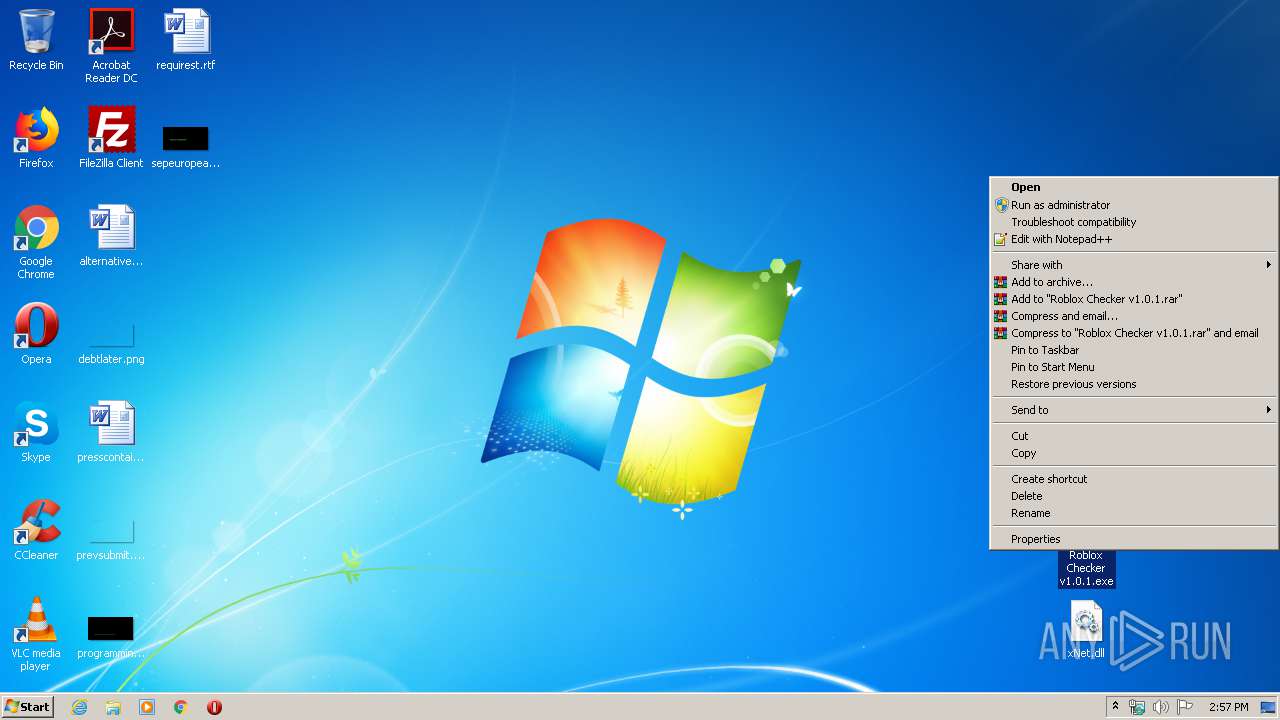Open Chrome from the taskbar

[181, 707]
